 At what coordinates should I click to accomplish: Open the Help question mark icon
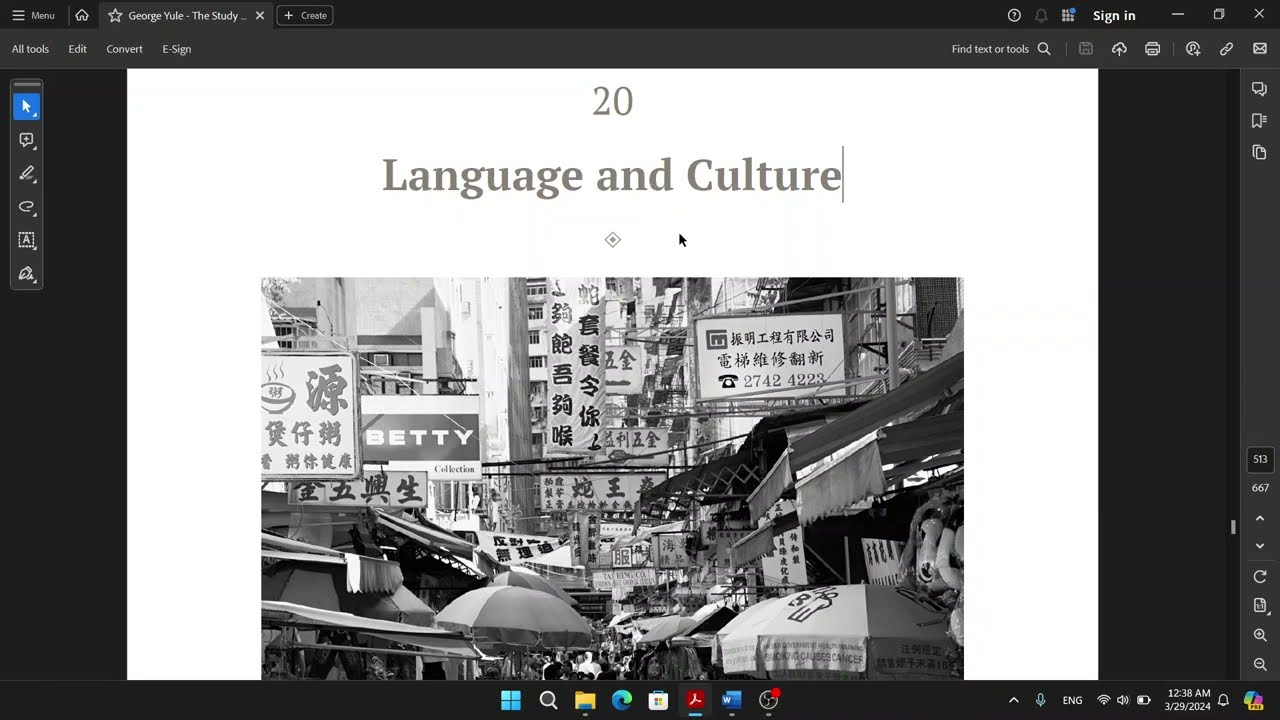tap(1014, 15)
